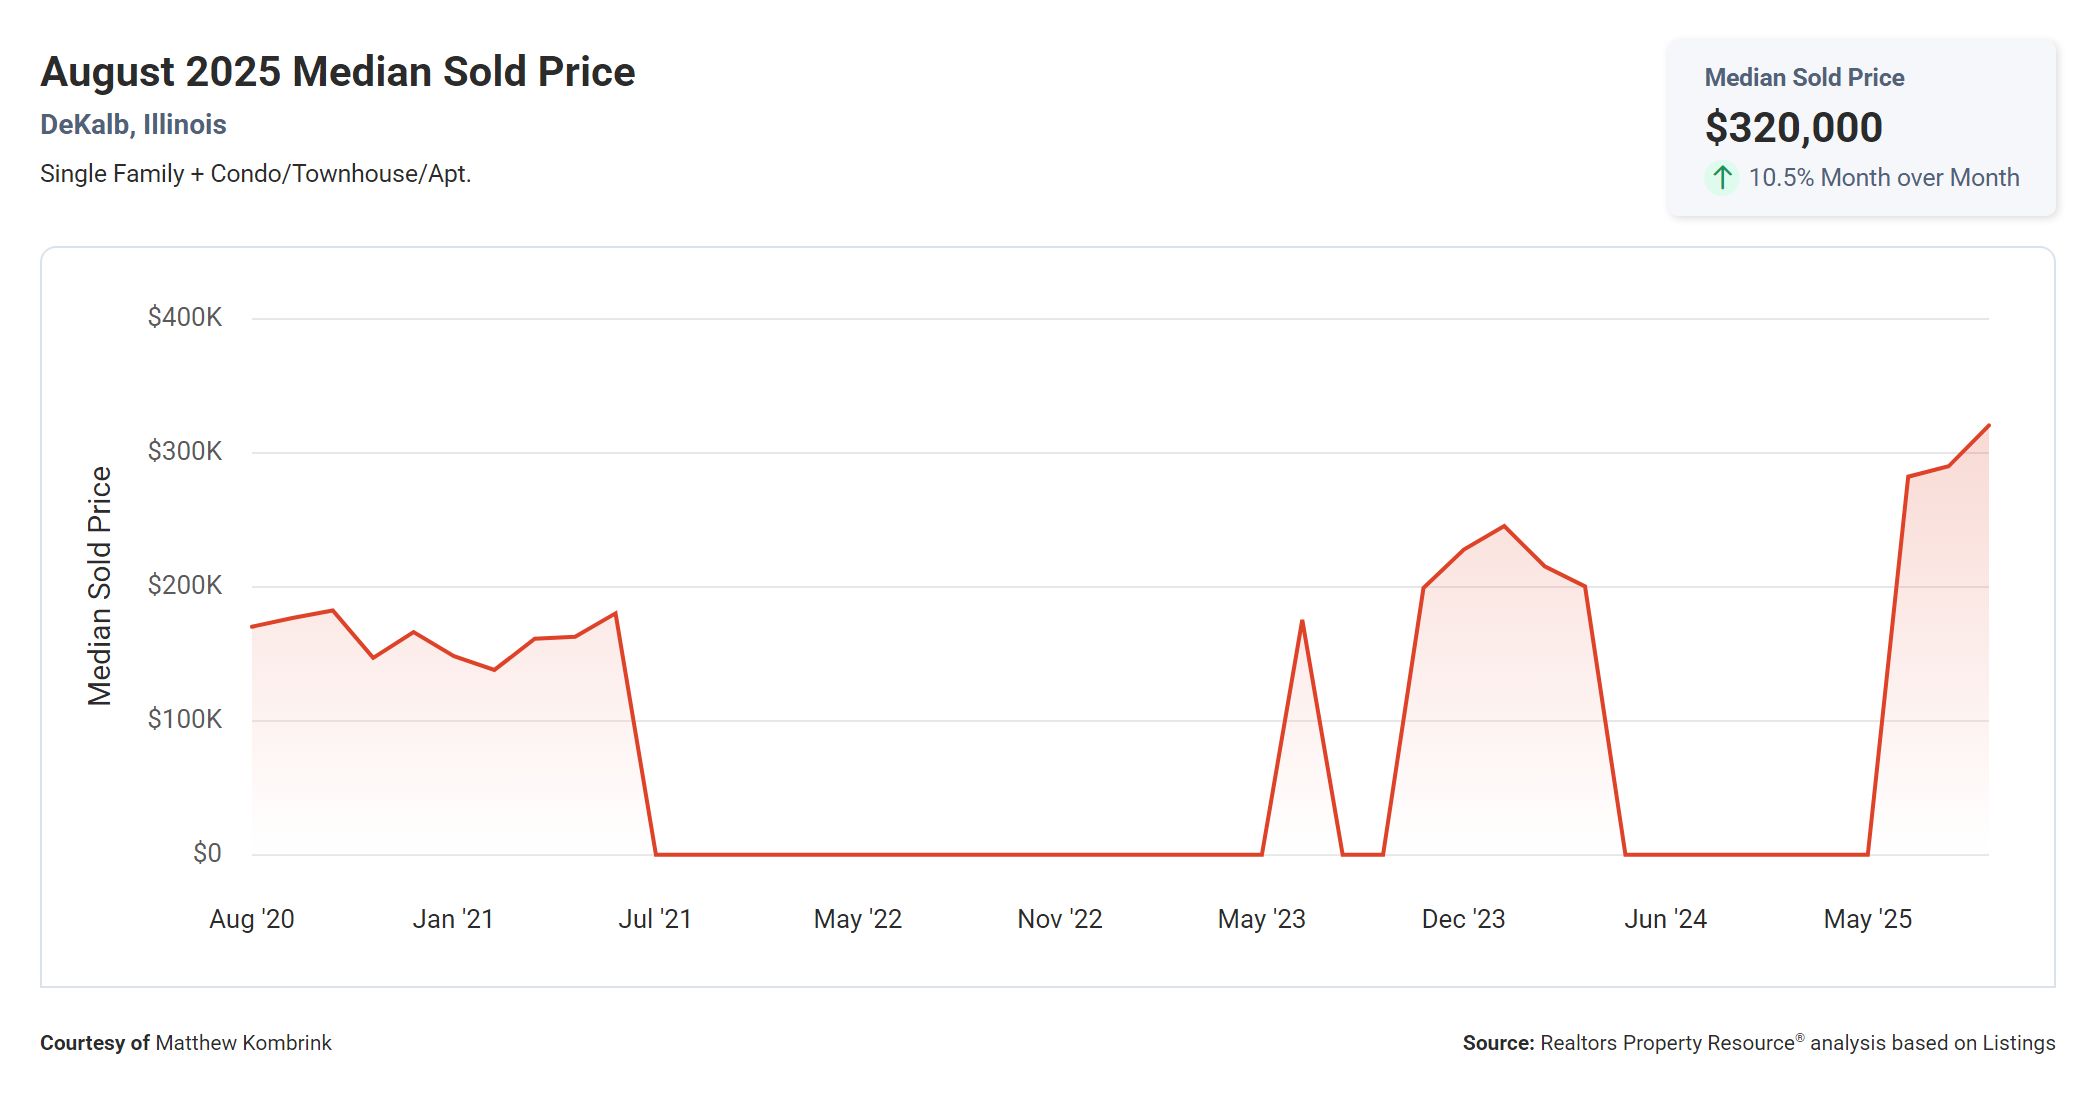Click the Realtors Property Resource source text

tap(1667, 1043)
